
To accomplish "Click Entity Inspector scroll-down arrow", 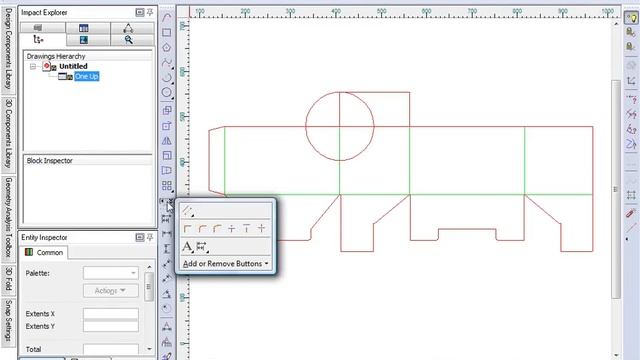I will [x=149, y=349].
